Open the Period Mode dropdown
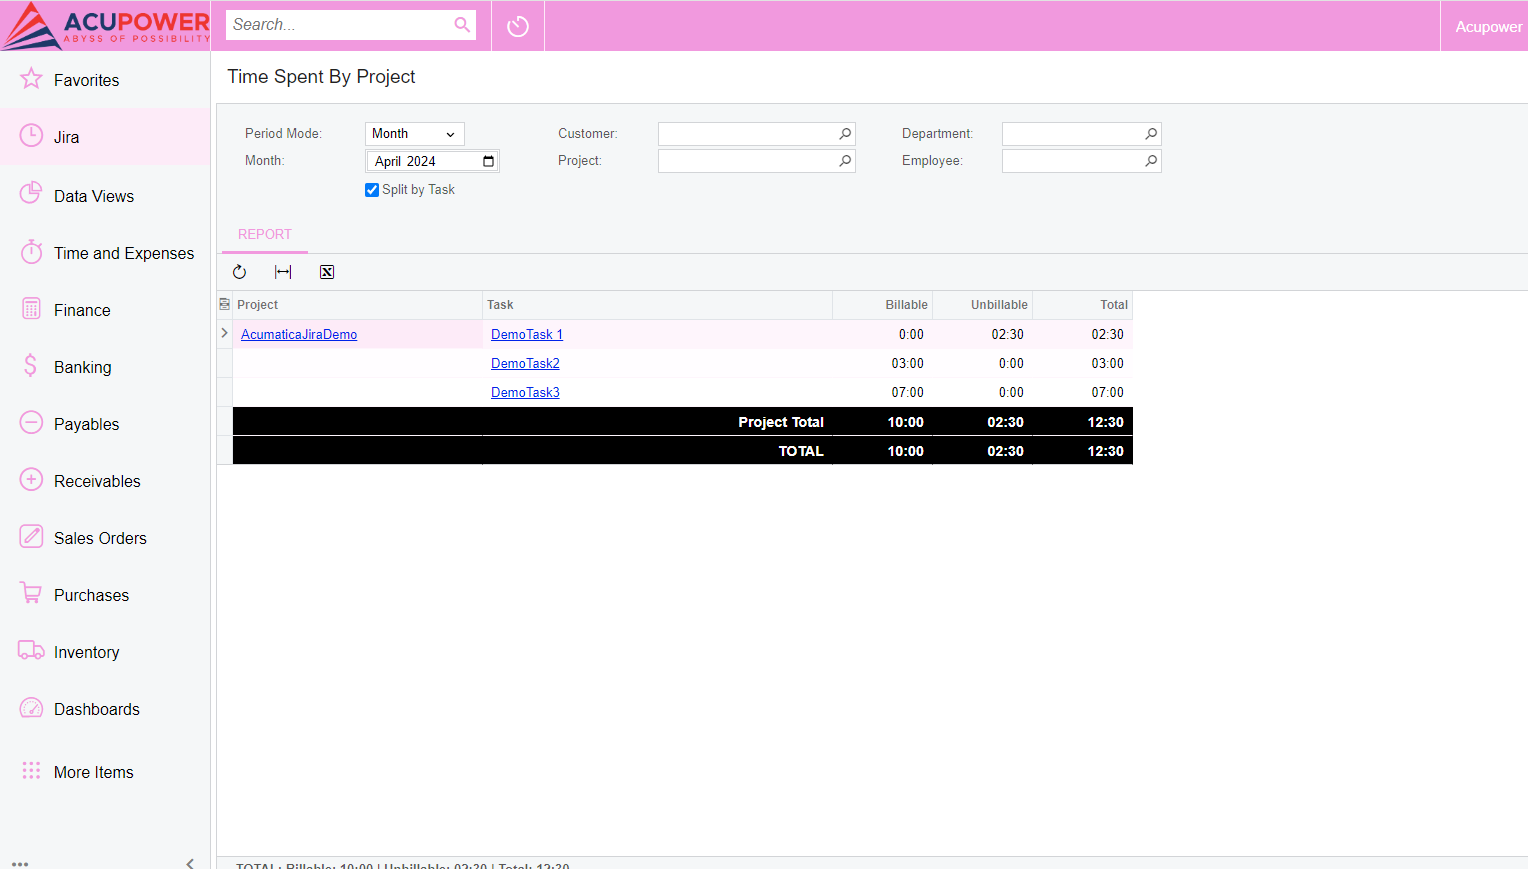Viewport: 1528px width, 869px height. [x=414, y=134]
